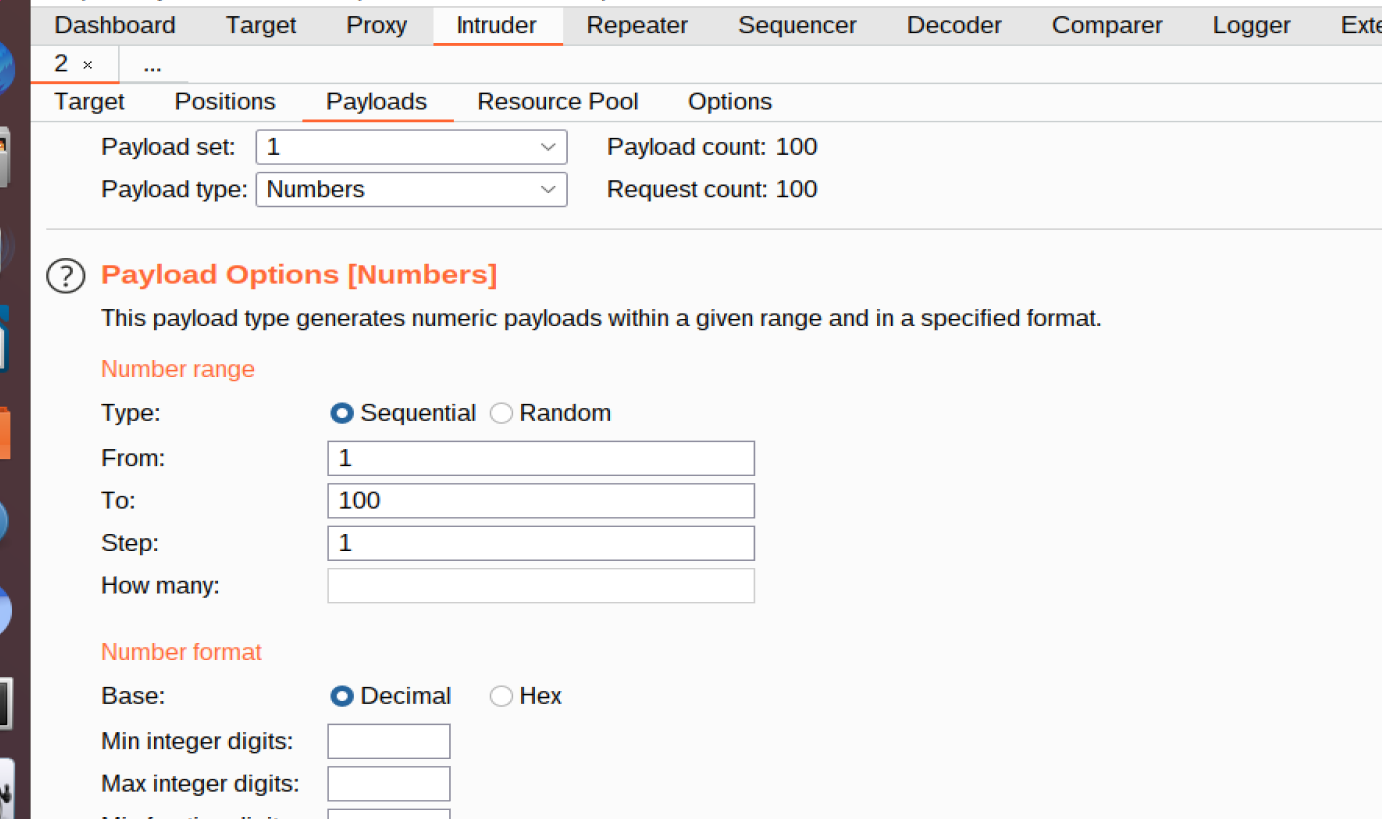Click the Step input field
This screenshot has width=1382, height=819.
pos(541,543)
